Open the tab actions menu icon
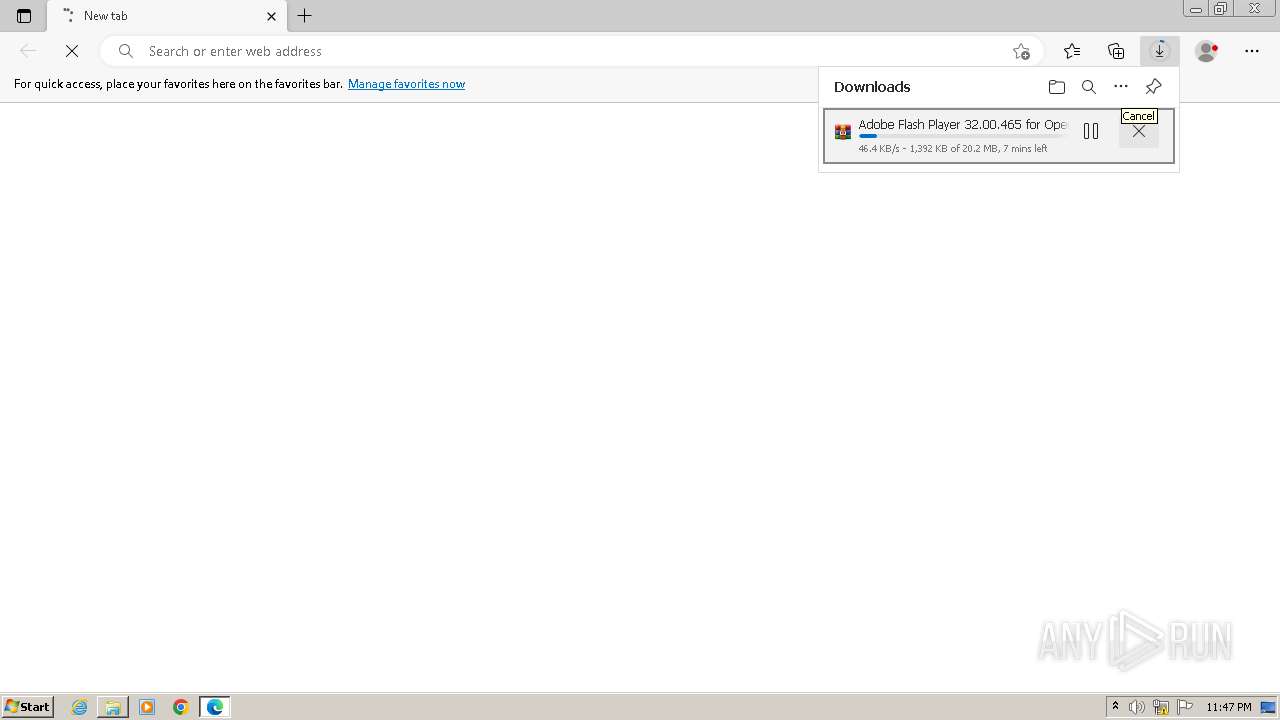The height and width of the screenshot is (720, 1280). 24,16
